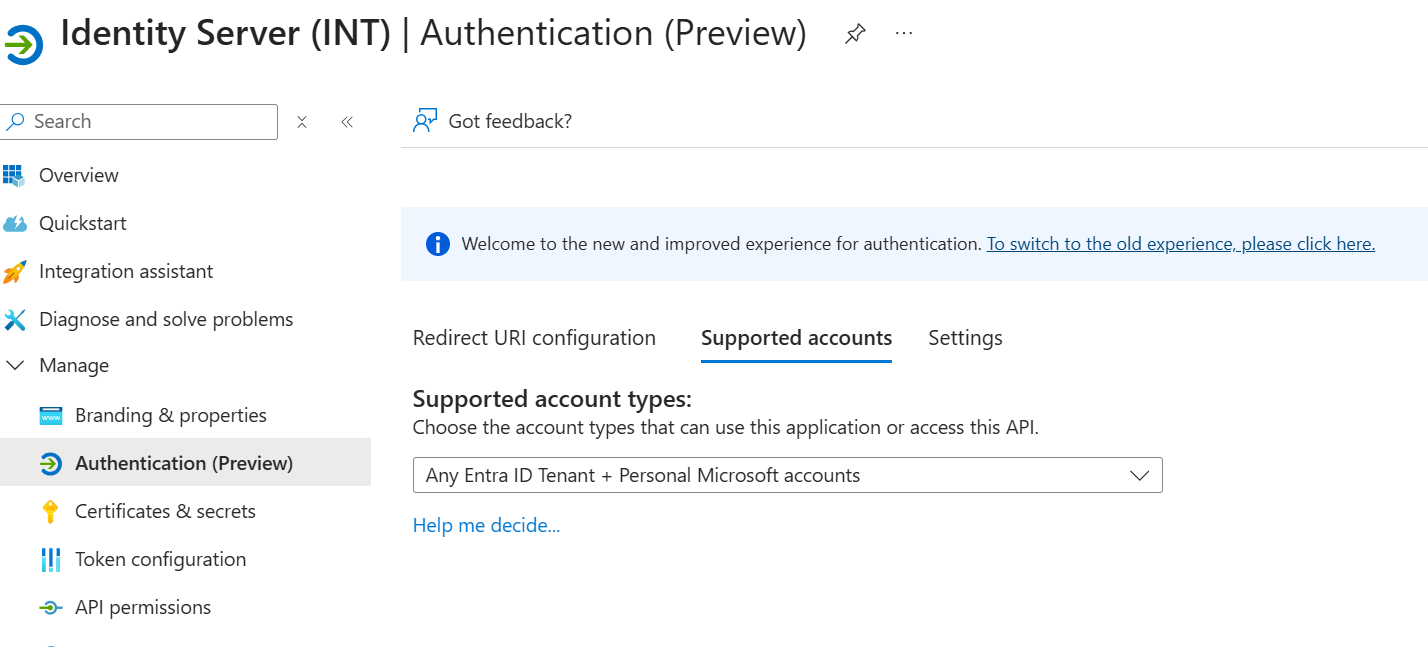The height and width of the screenshot is (647, 1428).
Task: Click the blue info icon in banner
Action: point(438,244)
